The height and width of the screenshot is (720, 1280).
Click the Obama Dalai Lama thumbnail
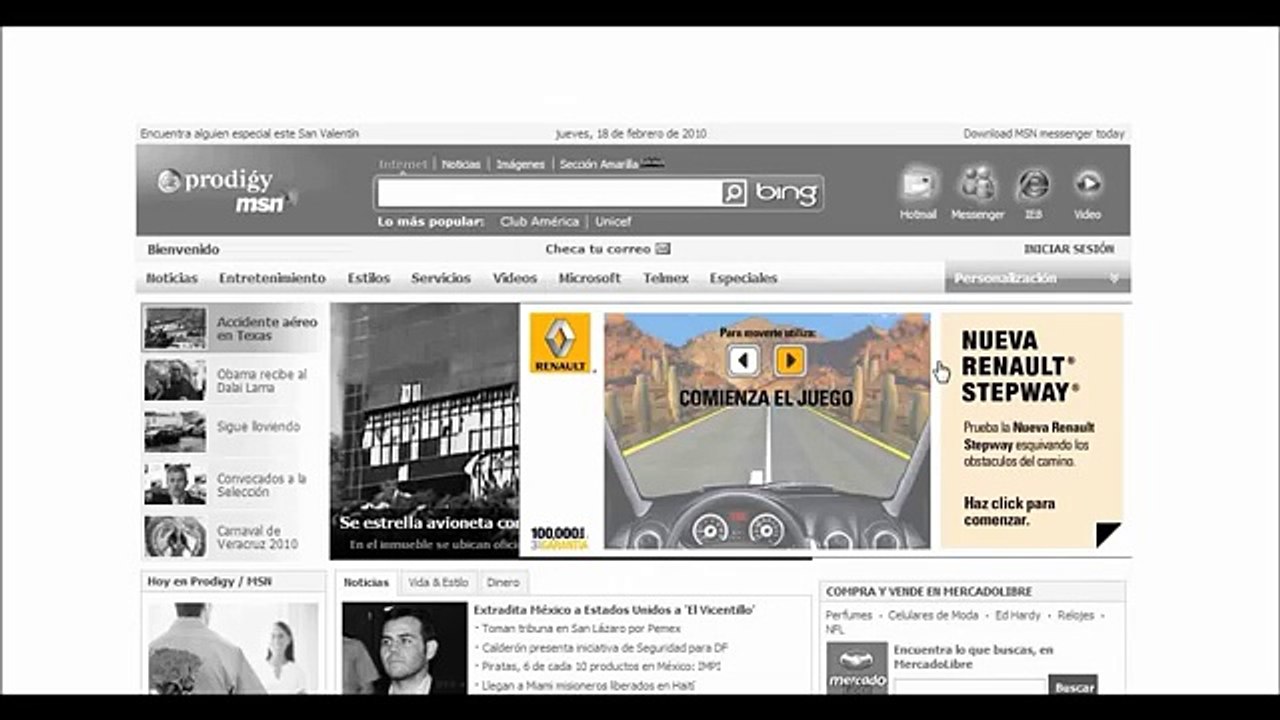(175, 380)
